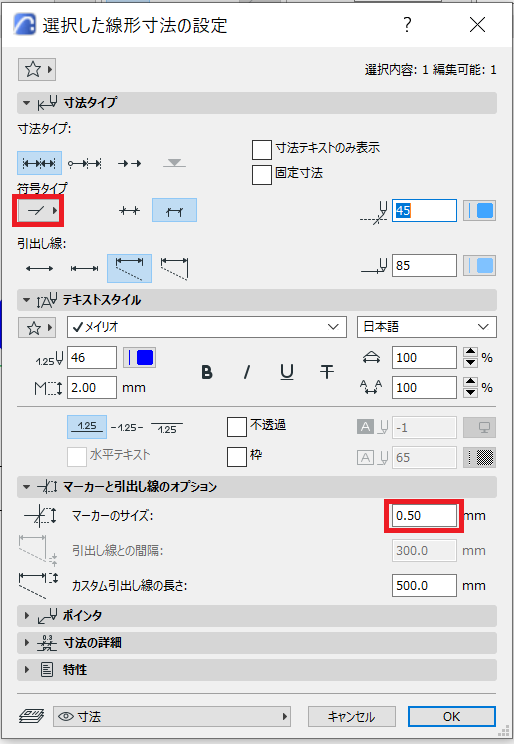Enable 寸法テキストのみ表示 checkbox
This screenshot has width=514, height=744.
tap(262, 149)
